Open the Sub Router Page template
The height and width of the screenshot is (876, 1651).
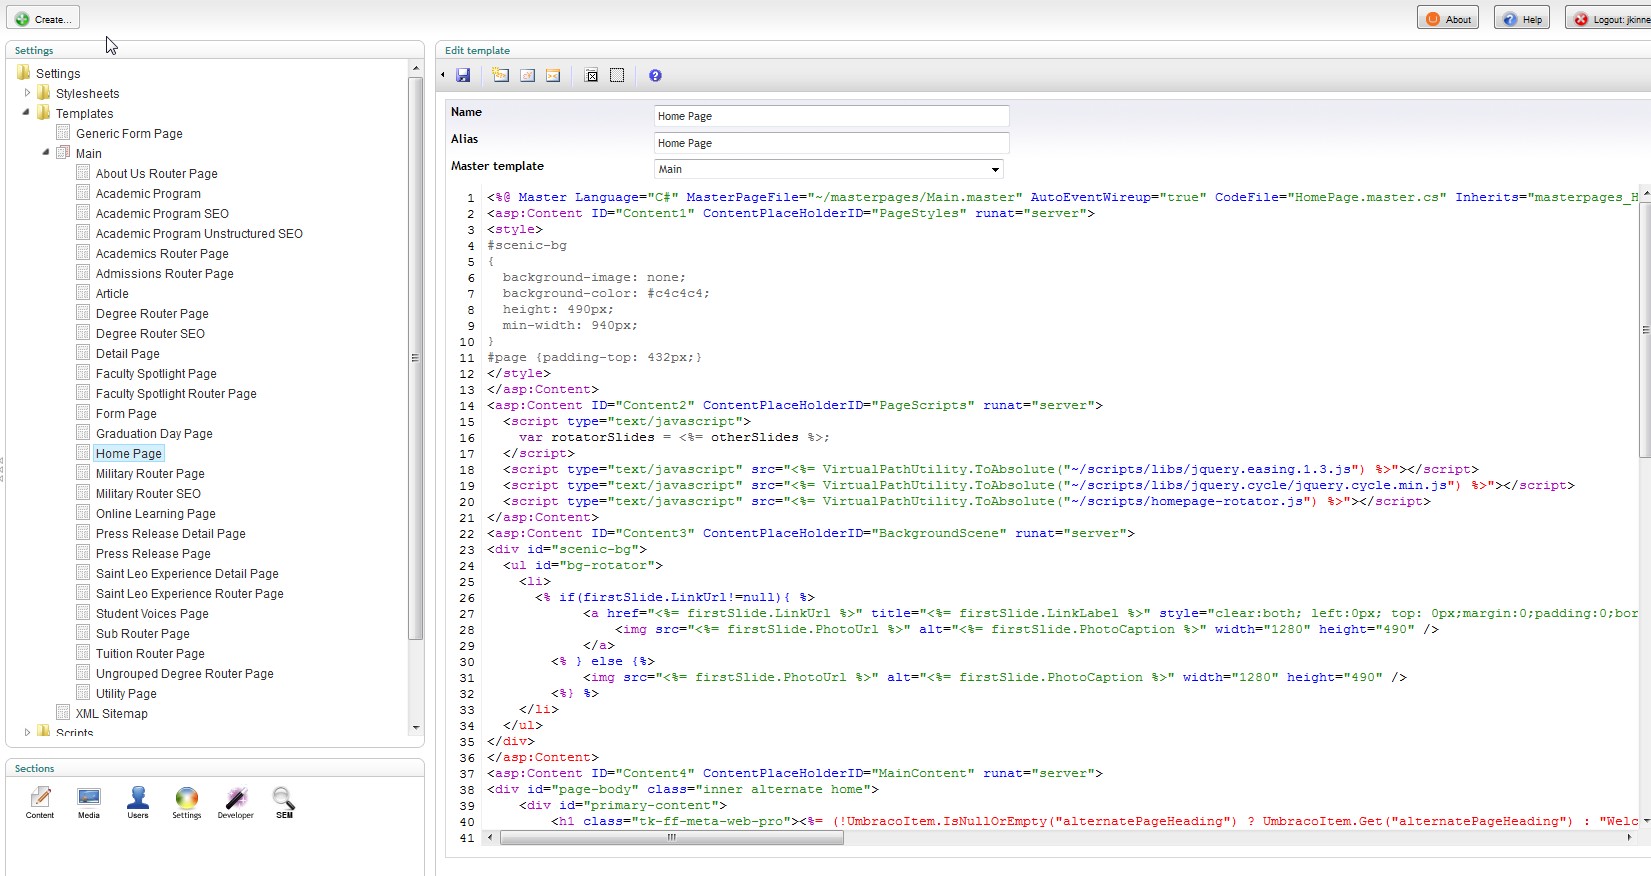coord(142,633)
